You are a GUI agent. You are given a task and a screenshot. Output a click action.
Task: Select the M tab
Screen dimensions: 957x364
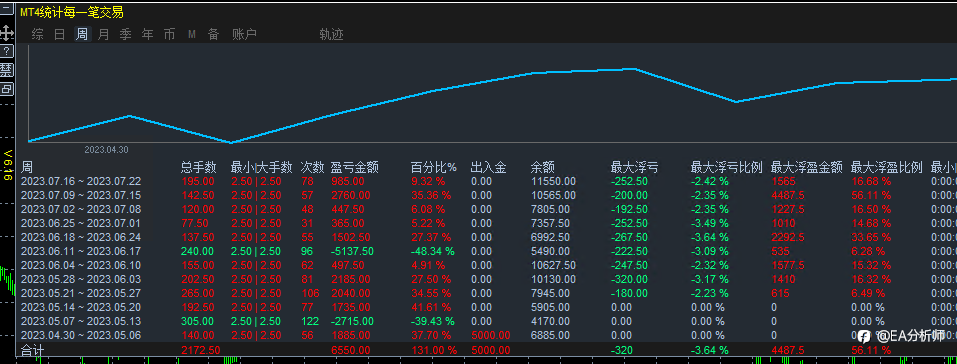pos(192,34)
